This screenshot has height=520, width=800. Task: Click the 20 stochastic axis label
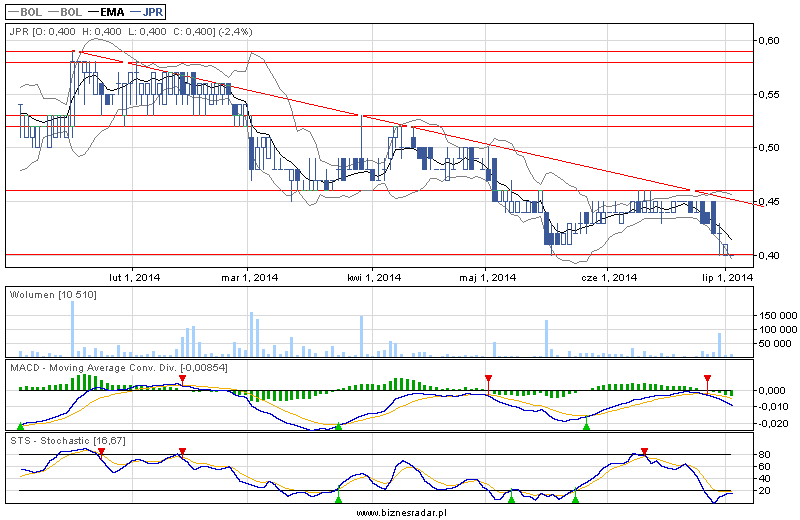(x=764, y=491)
